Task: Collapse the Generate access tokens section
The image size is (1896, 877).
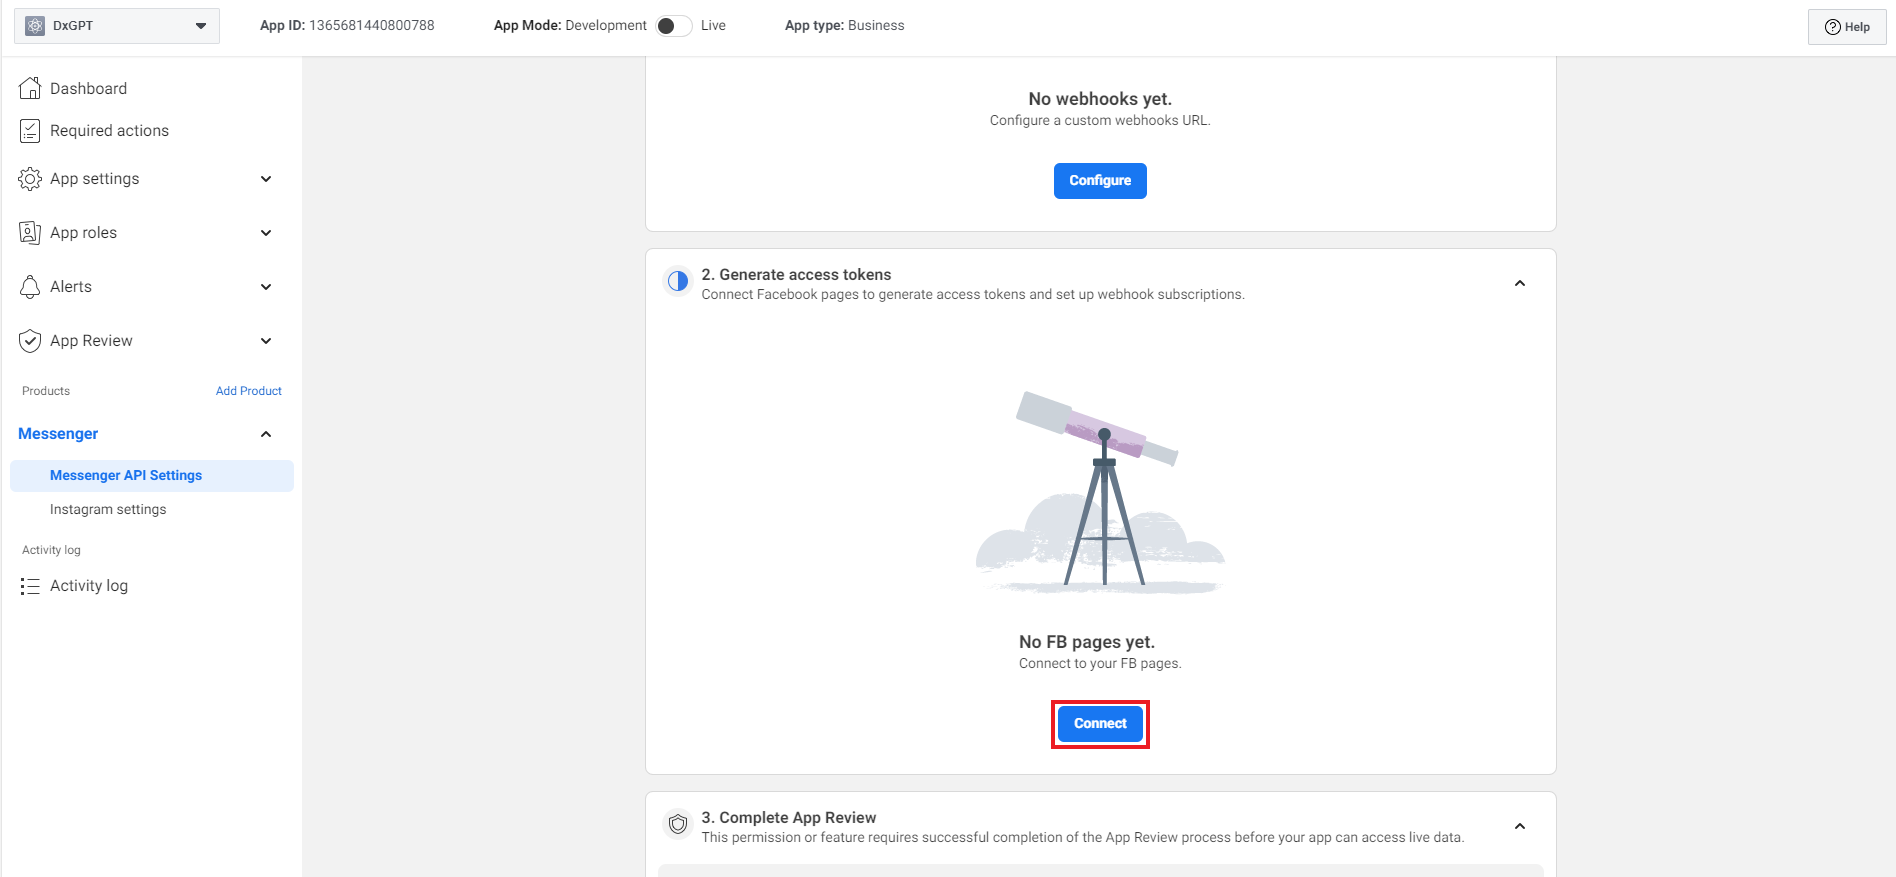Action: (x=1519, y=284)
